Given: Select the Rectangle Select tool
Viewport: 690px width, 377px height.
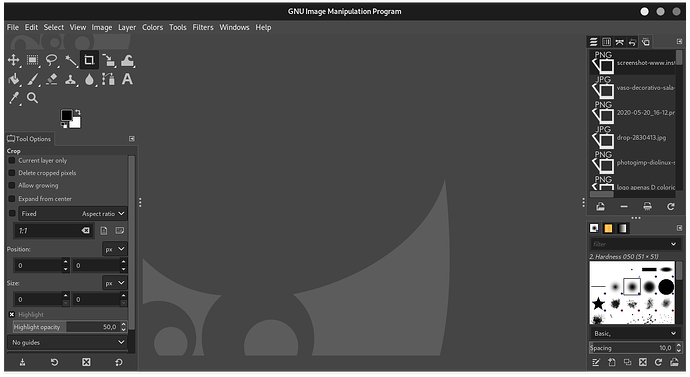Looking at the screenshot, I should click(x=32, y=60).
